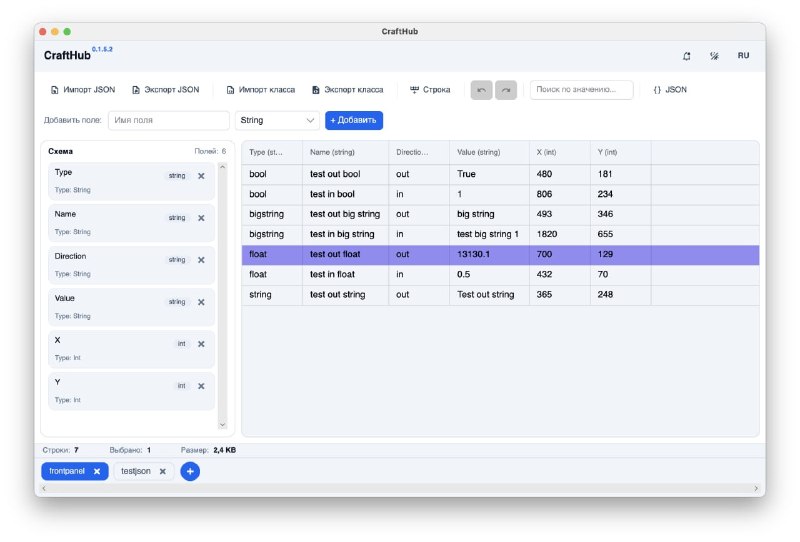
Task: Click the Name (string) column header
Action: (345, 152)
